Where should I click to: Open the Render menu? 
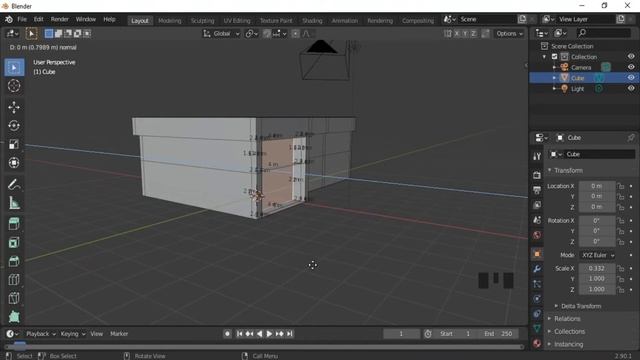[60, 19]
